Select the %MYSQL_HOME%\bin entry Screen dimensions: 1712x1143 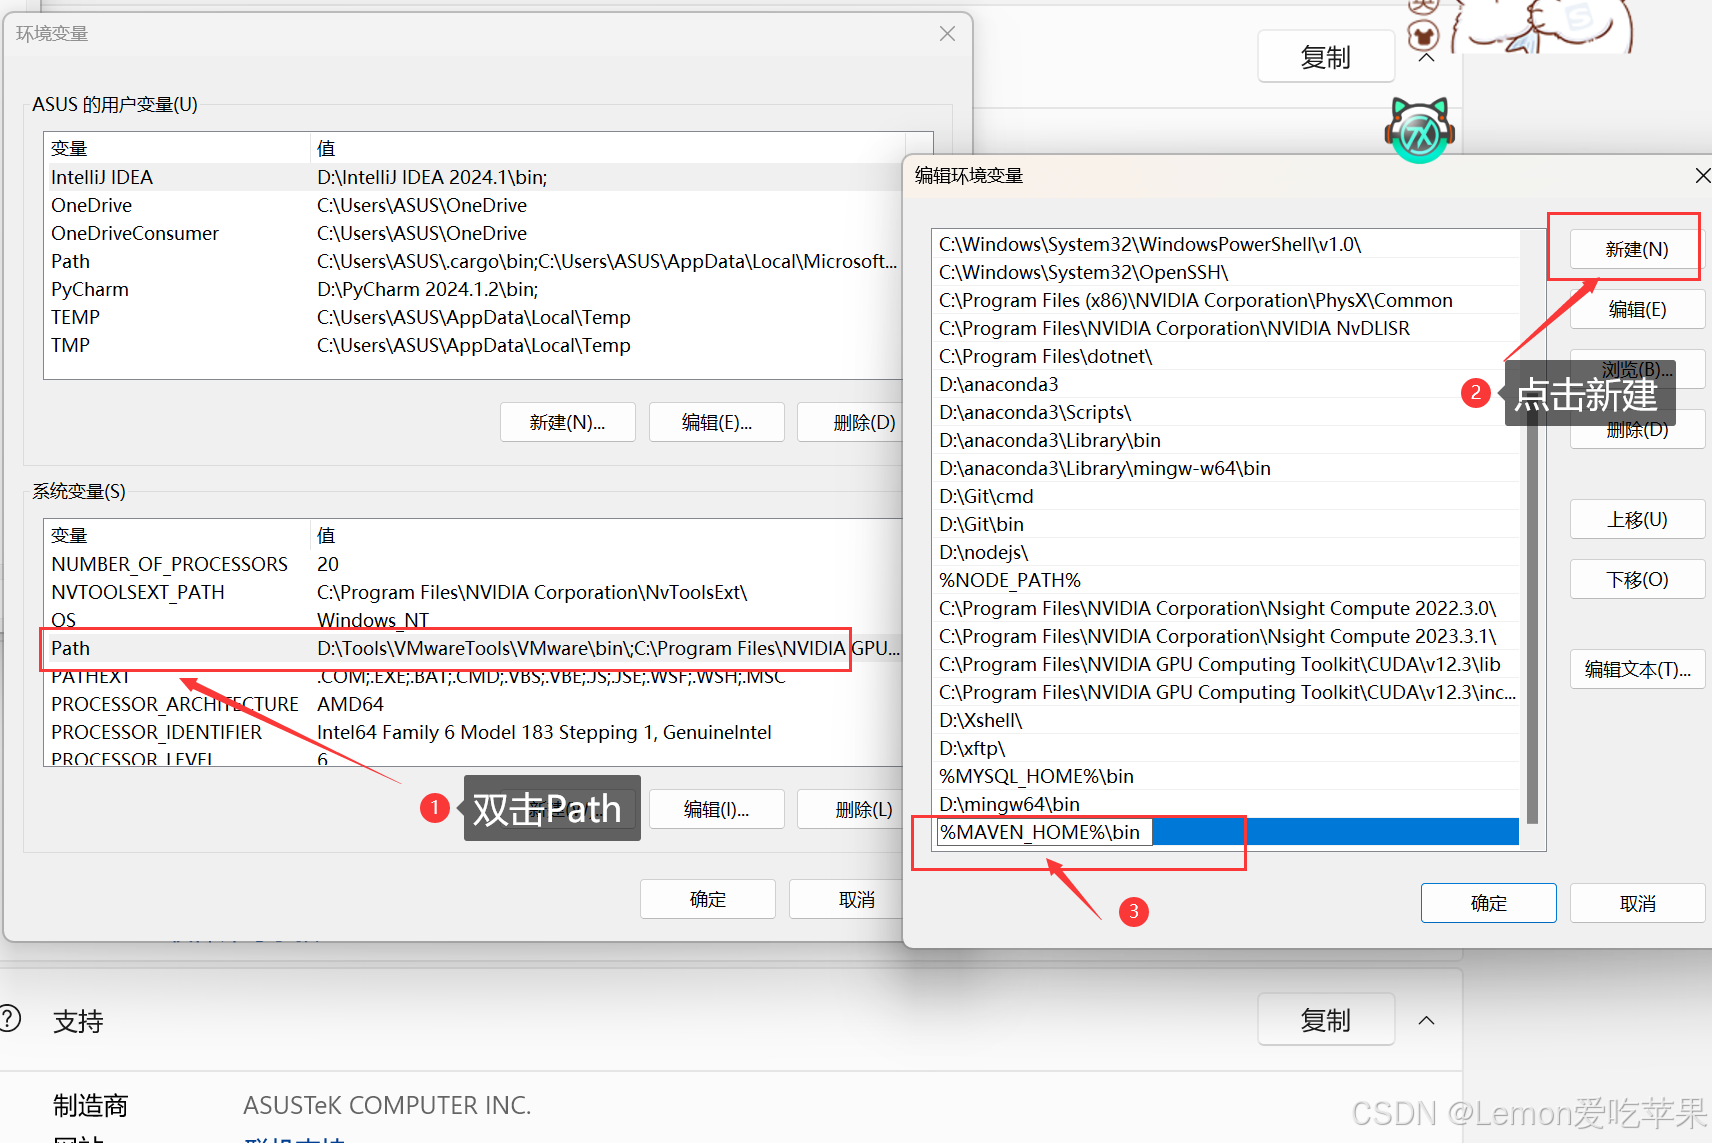[x=1226, y=776]
